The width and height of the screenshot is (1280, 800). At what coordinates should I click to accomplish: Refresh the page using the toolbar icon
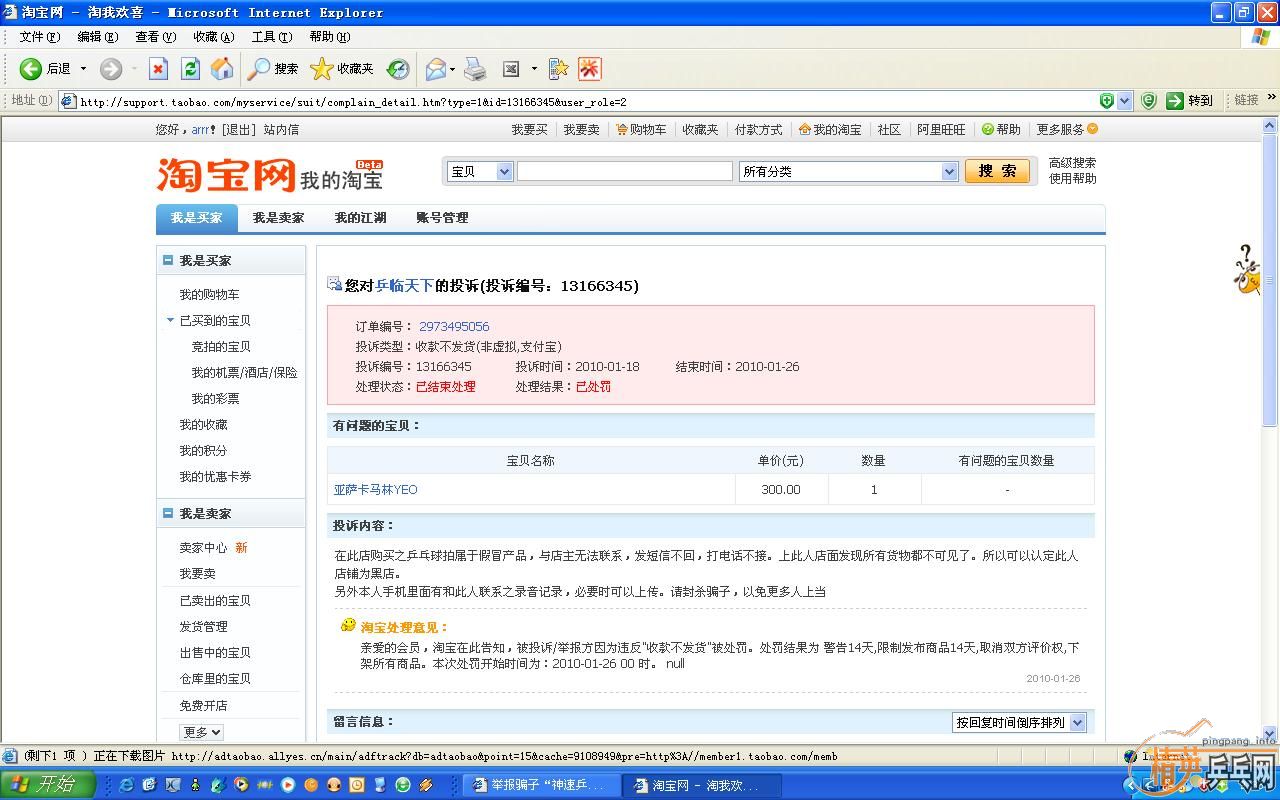[190, 69]
